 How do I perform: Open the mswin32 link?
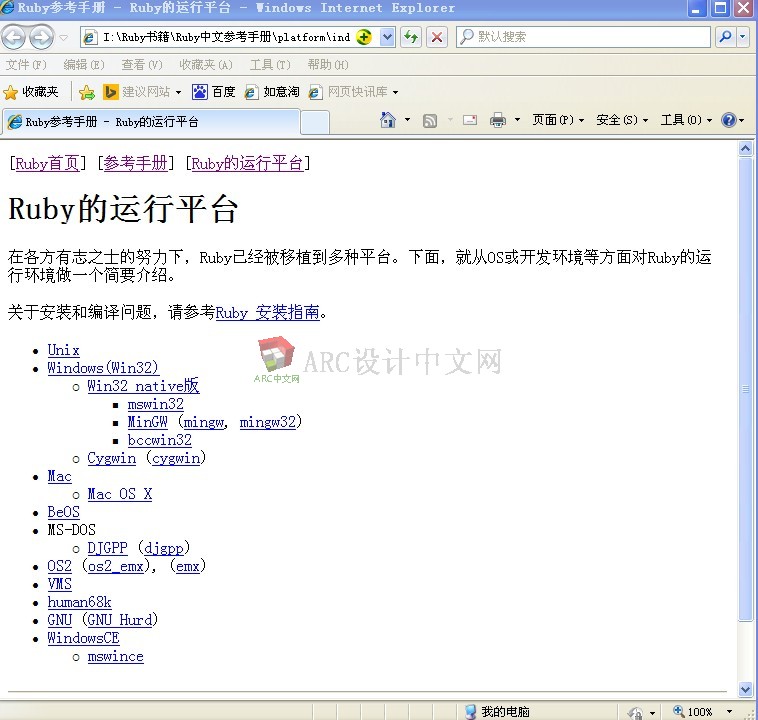[156, 404]
